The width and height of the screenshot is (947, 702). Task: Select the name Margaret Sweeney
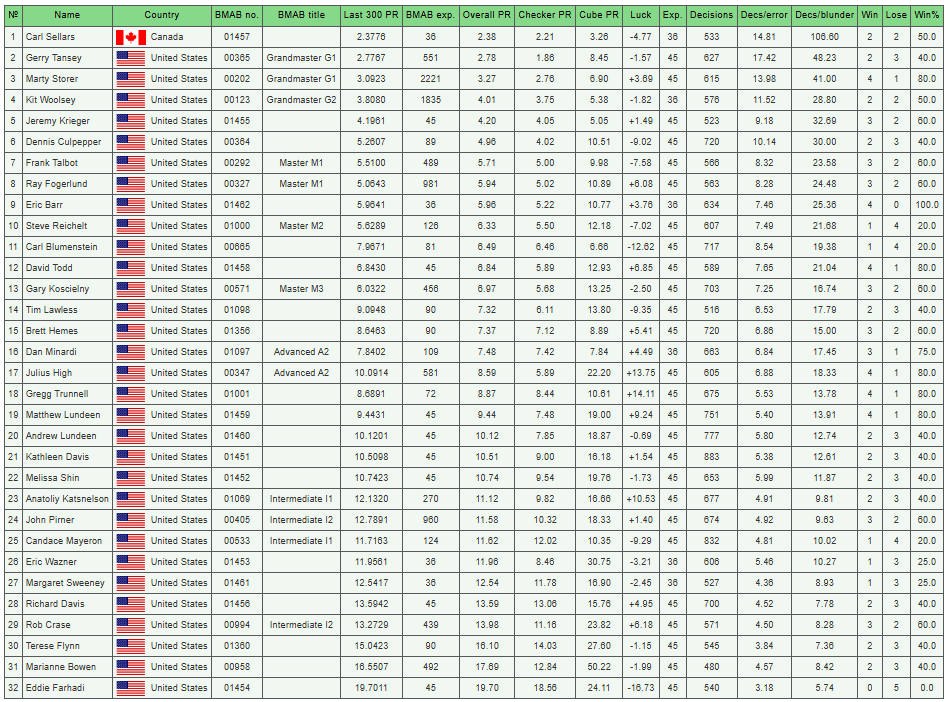tap(65, 583)
